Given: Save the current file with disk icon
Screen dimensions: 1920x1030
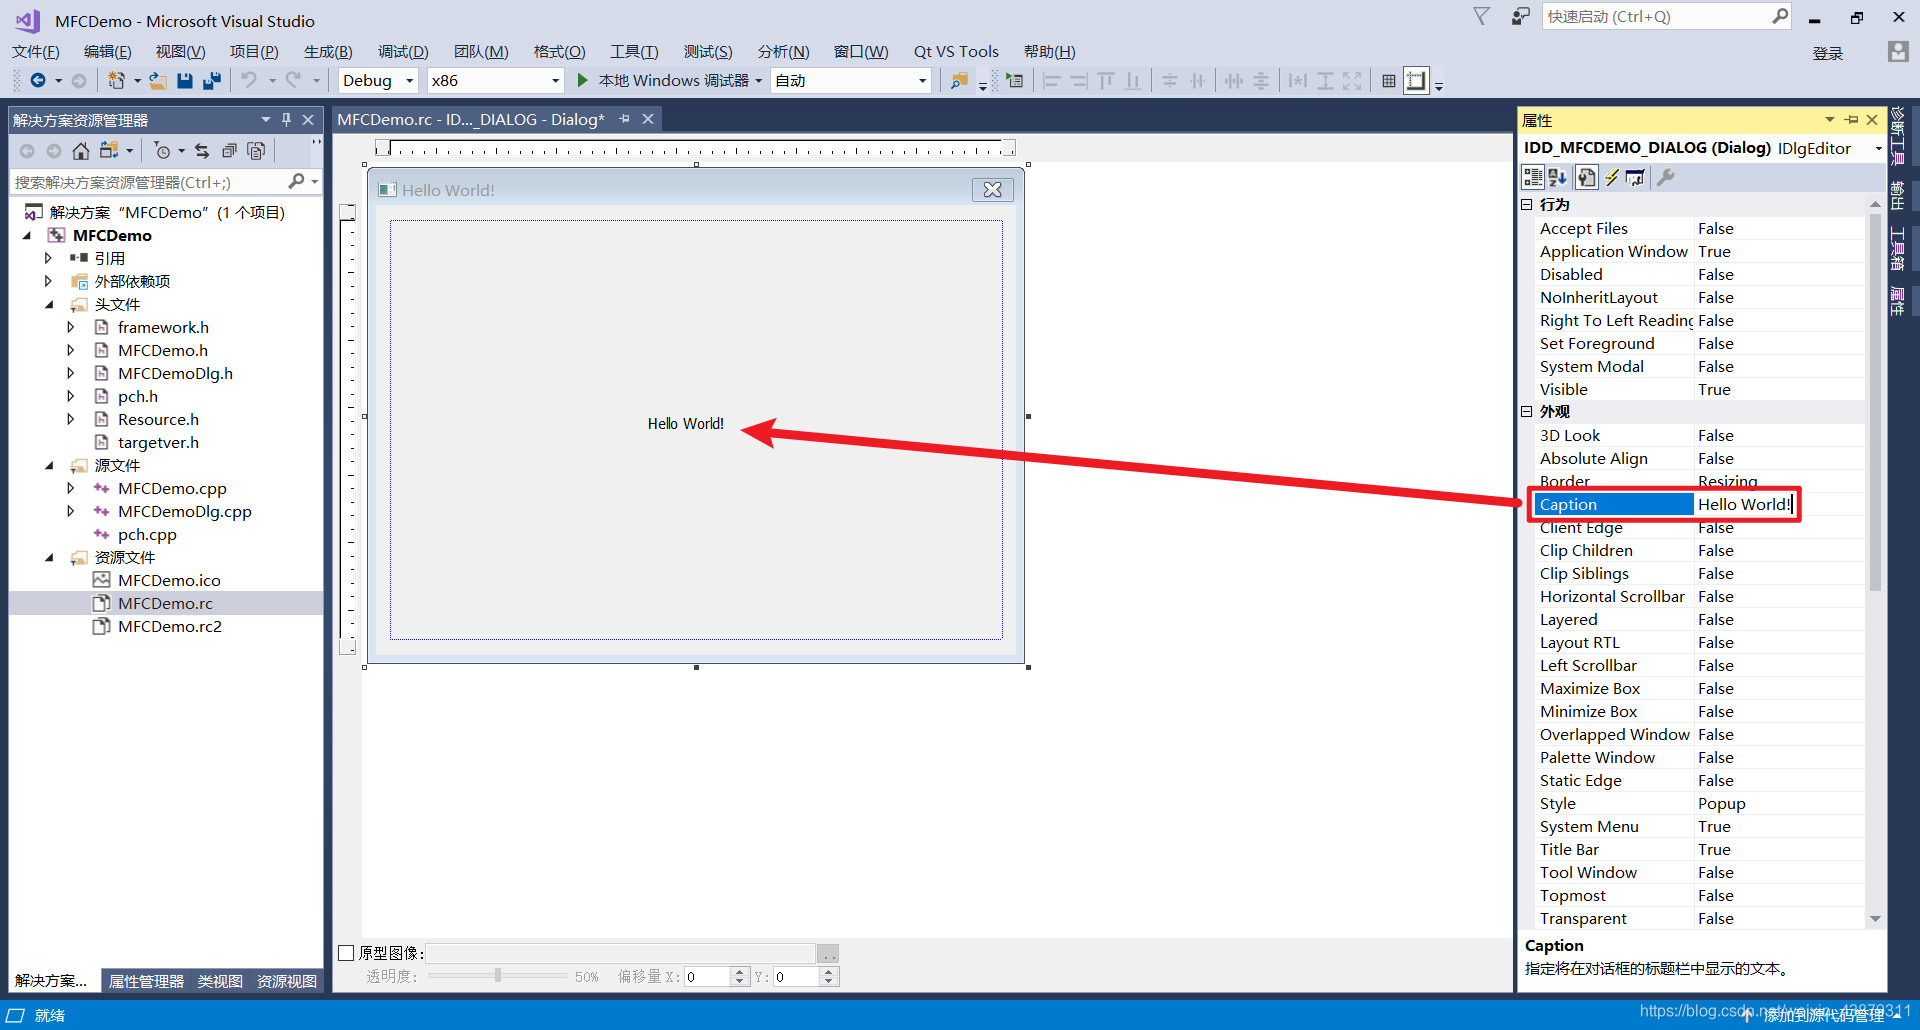Looking at the screenshot, I should (x=185, y=80).
